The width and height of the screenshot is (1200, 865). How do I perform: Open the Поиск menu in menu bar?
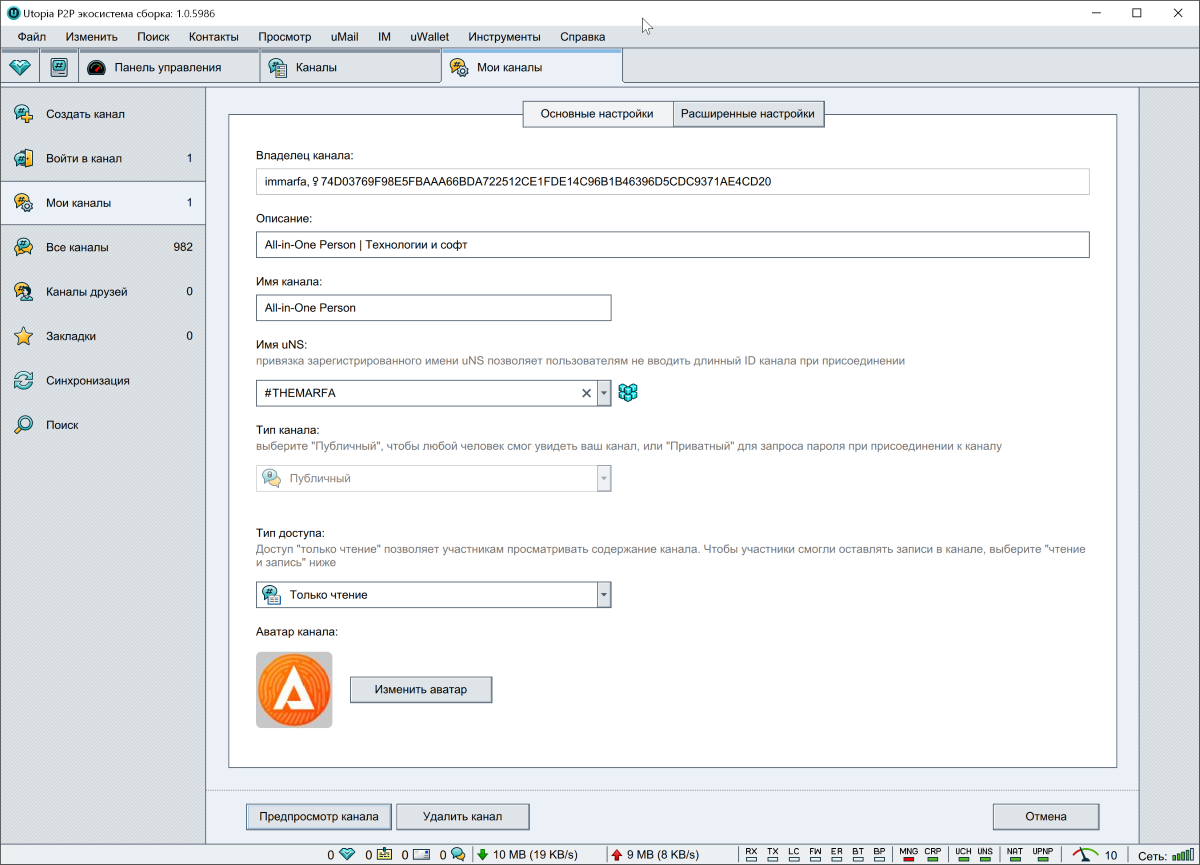pyautogui.click(x=153, y=37)
